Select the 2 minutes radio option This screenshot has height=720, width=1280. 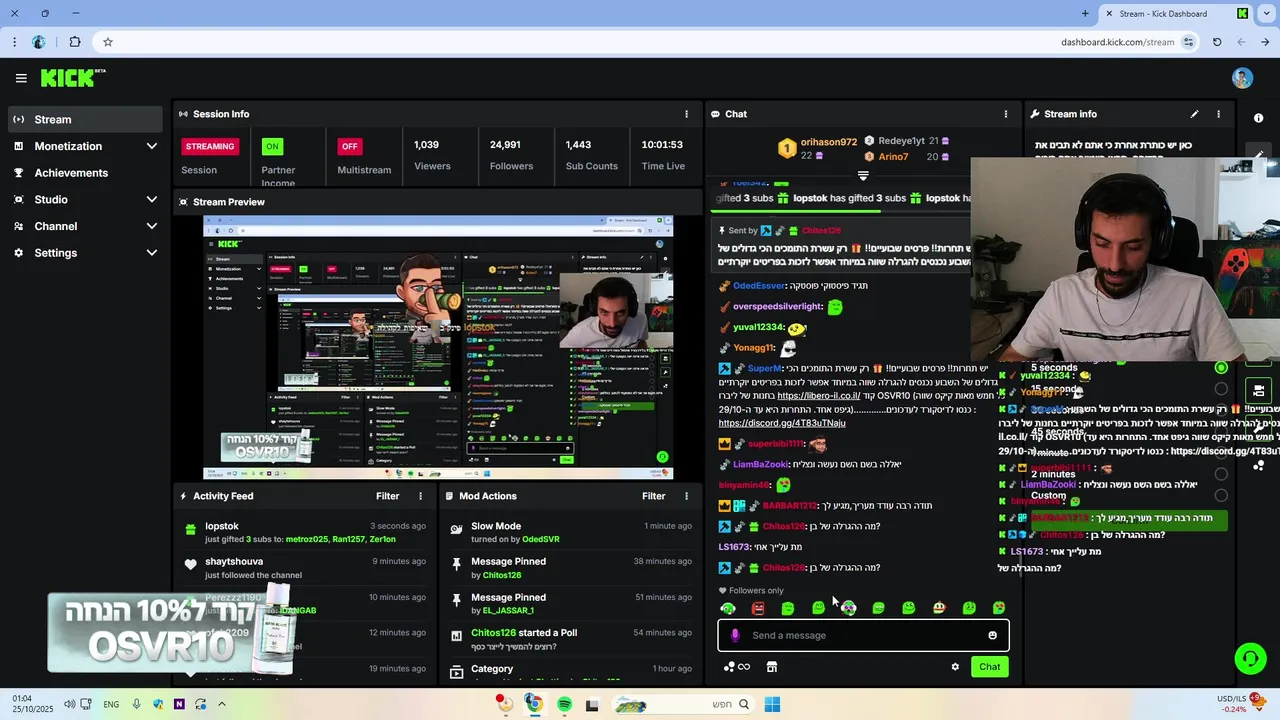[x=1221, y=474]
